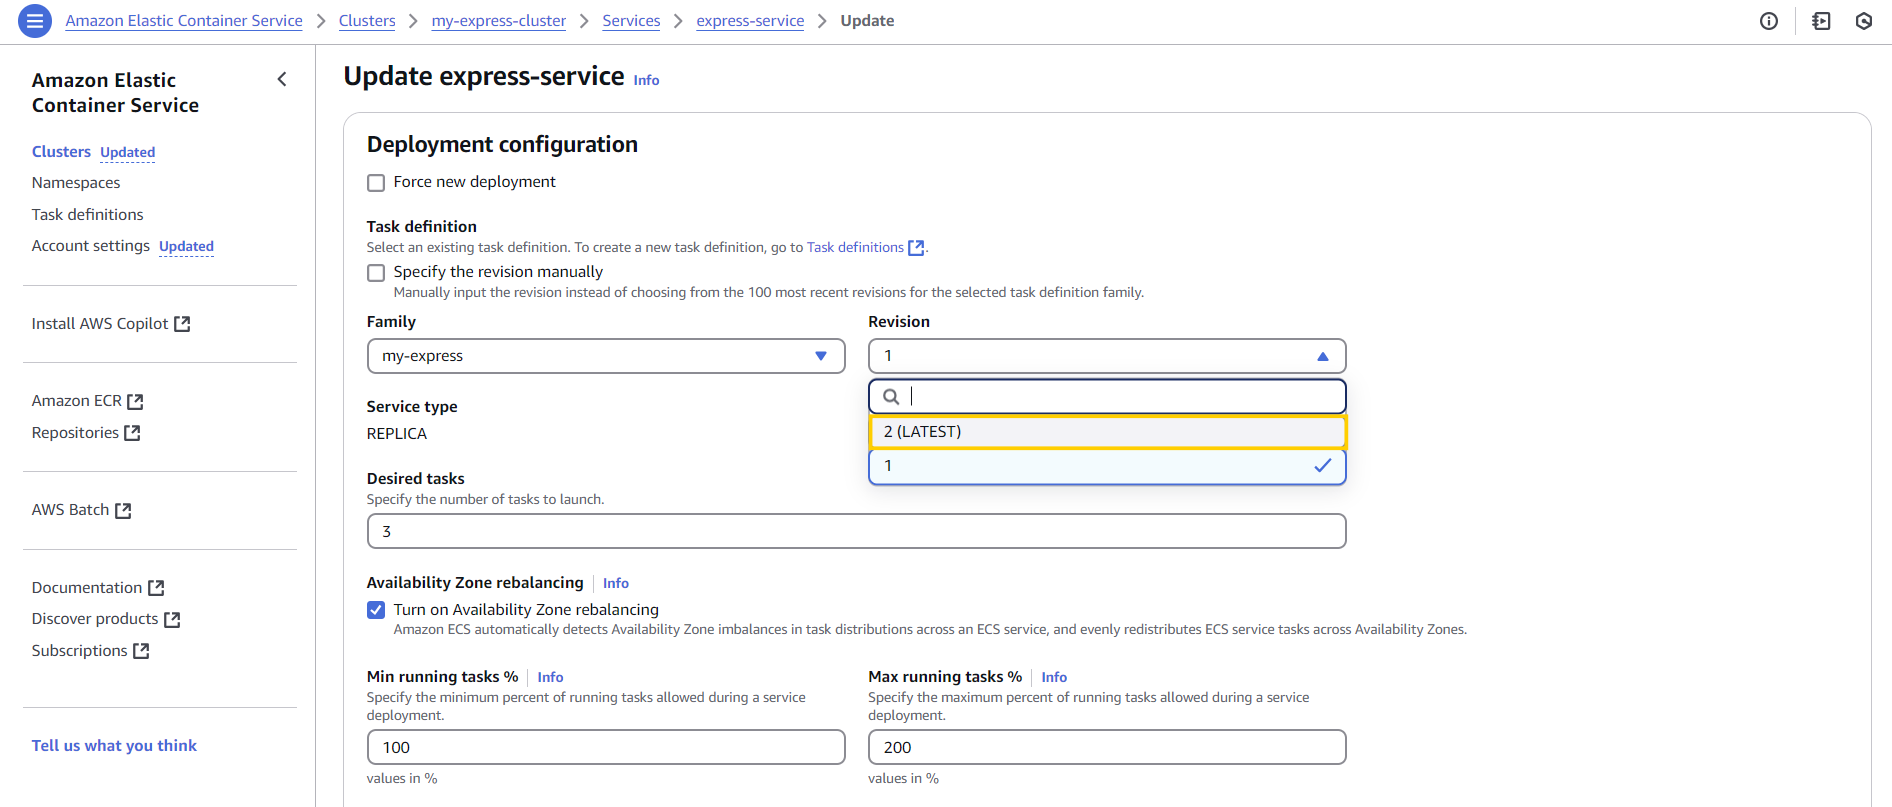Open the CloudShell panel icon in header

[x=1821, y=21]
